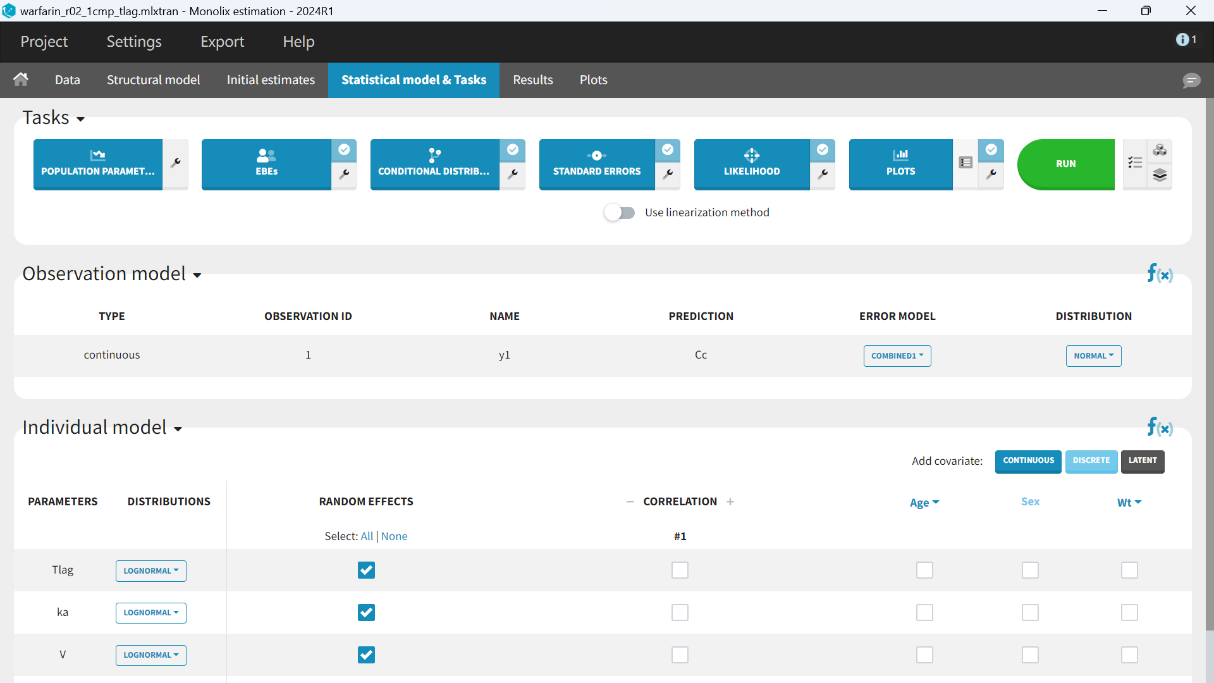Image resolution: width=1214 pixels, height=683 pixels.
Task: Open the COMBINED1 error model dropdown
Action: click(x=897, y=356)
